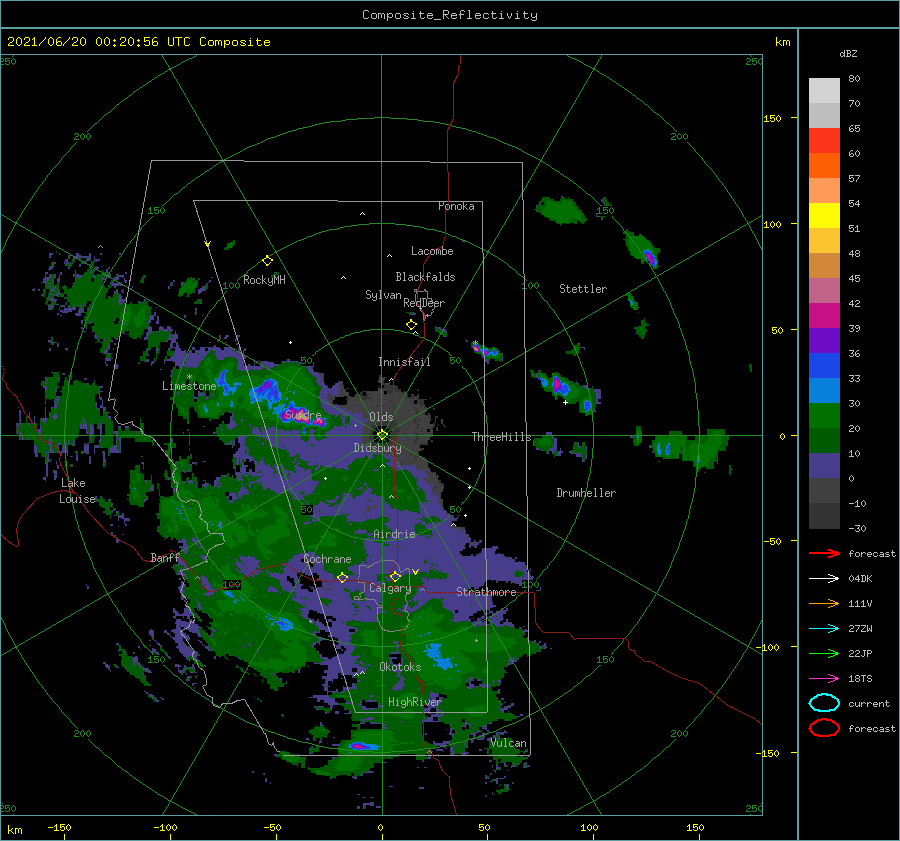Click the Okotoks city label
This screenshot has width=900, height=841.
(x=400, y=667)
